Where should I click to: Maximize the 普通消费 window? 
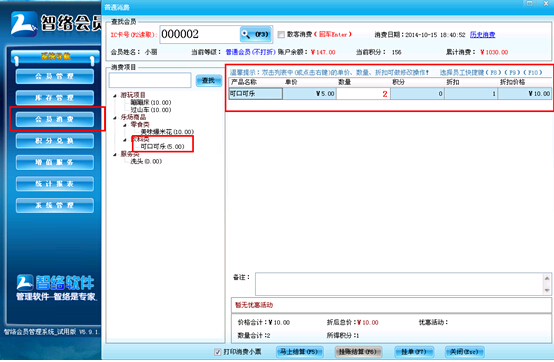tap(529, 4)
